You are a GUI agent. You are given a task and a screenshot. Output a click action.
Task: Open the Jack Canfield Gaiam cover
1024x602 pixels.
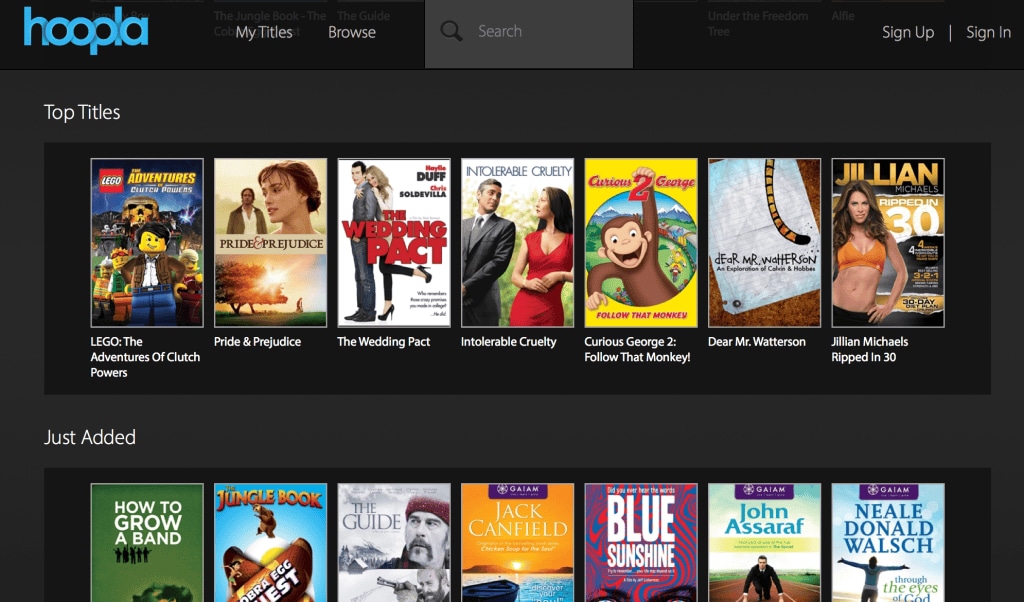pos(517,543)
